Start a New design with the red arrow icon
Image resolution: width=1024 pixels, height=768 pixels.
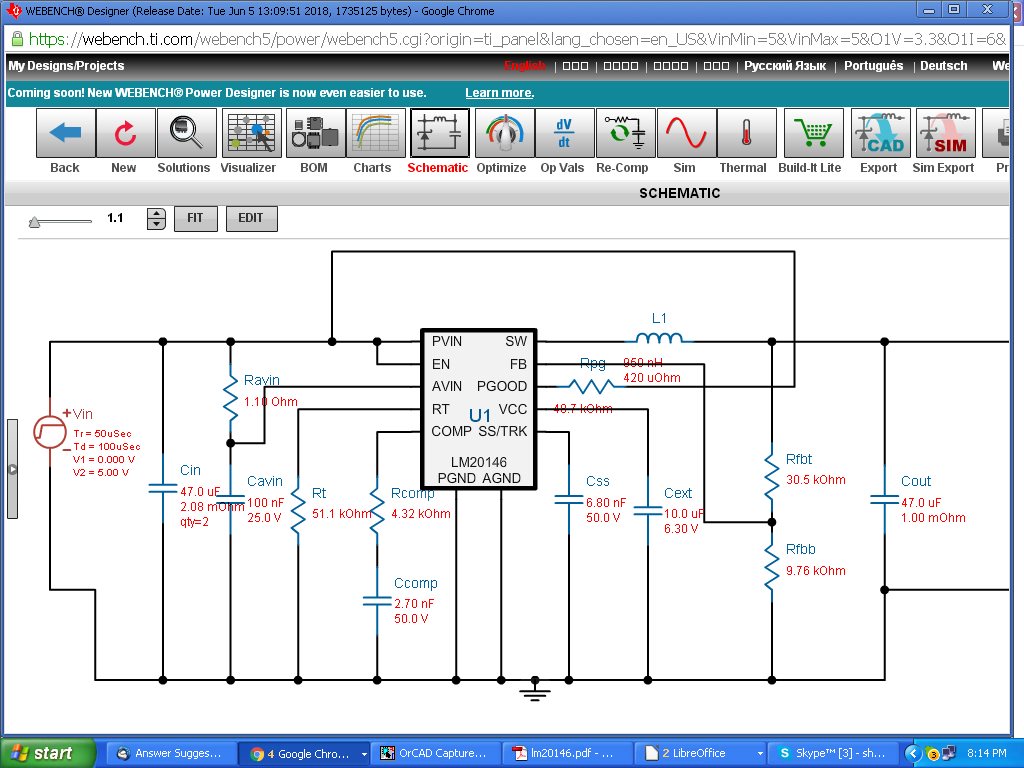point(125,133)
